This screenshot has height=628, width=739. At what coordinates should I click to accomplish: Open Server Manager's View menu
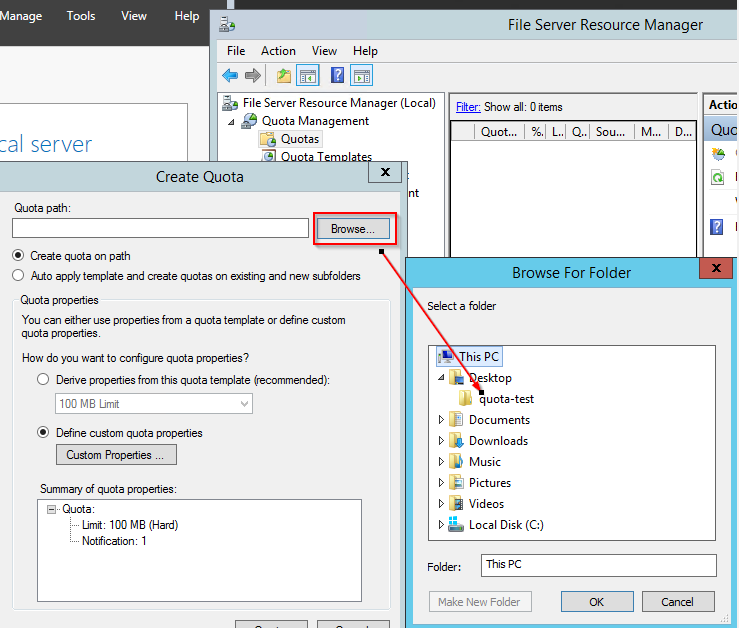pos(134,16)
